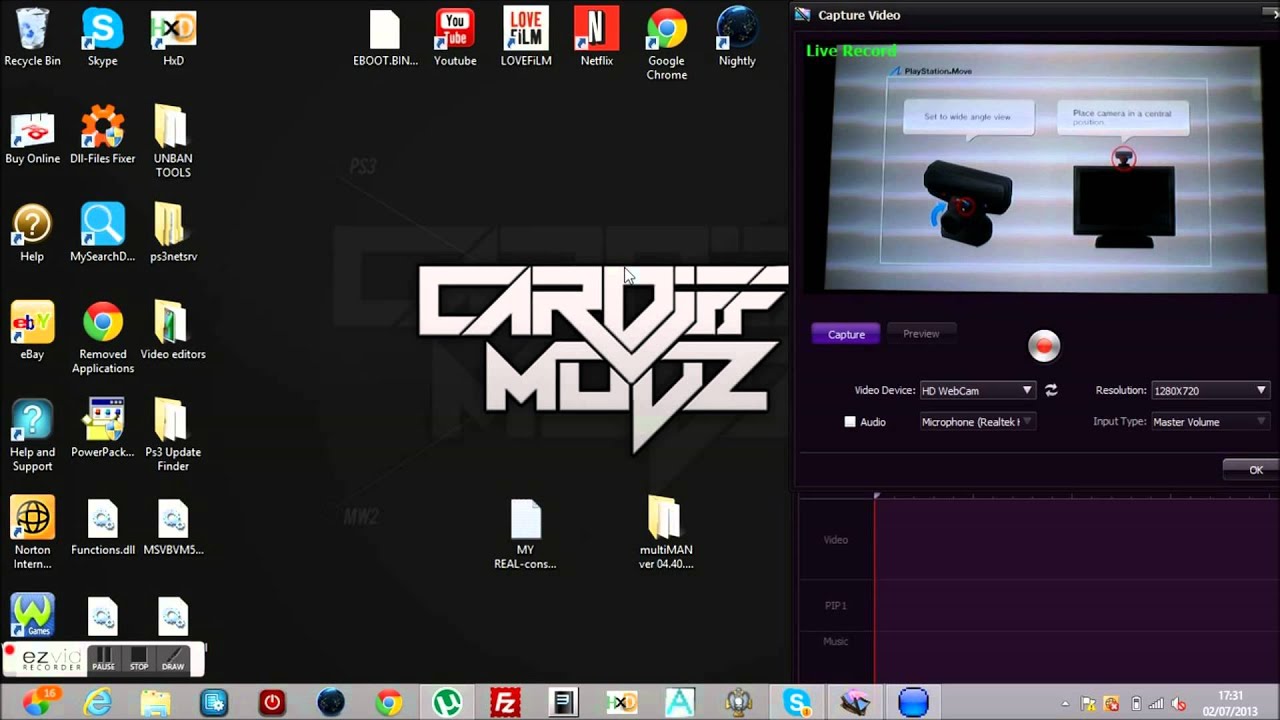Select the Help desktop icon

point(32,234)
